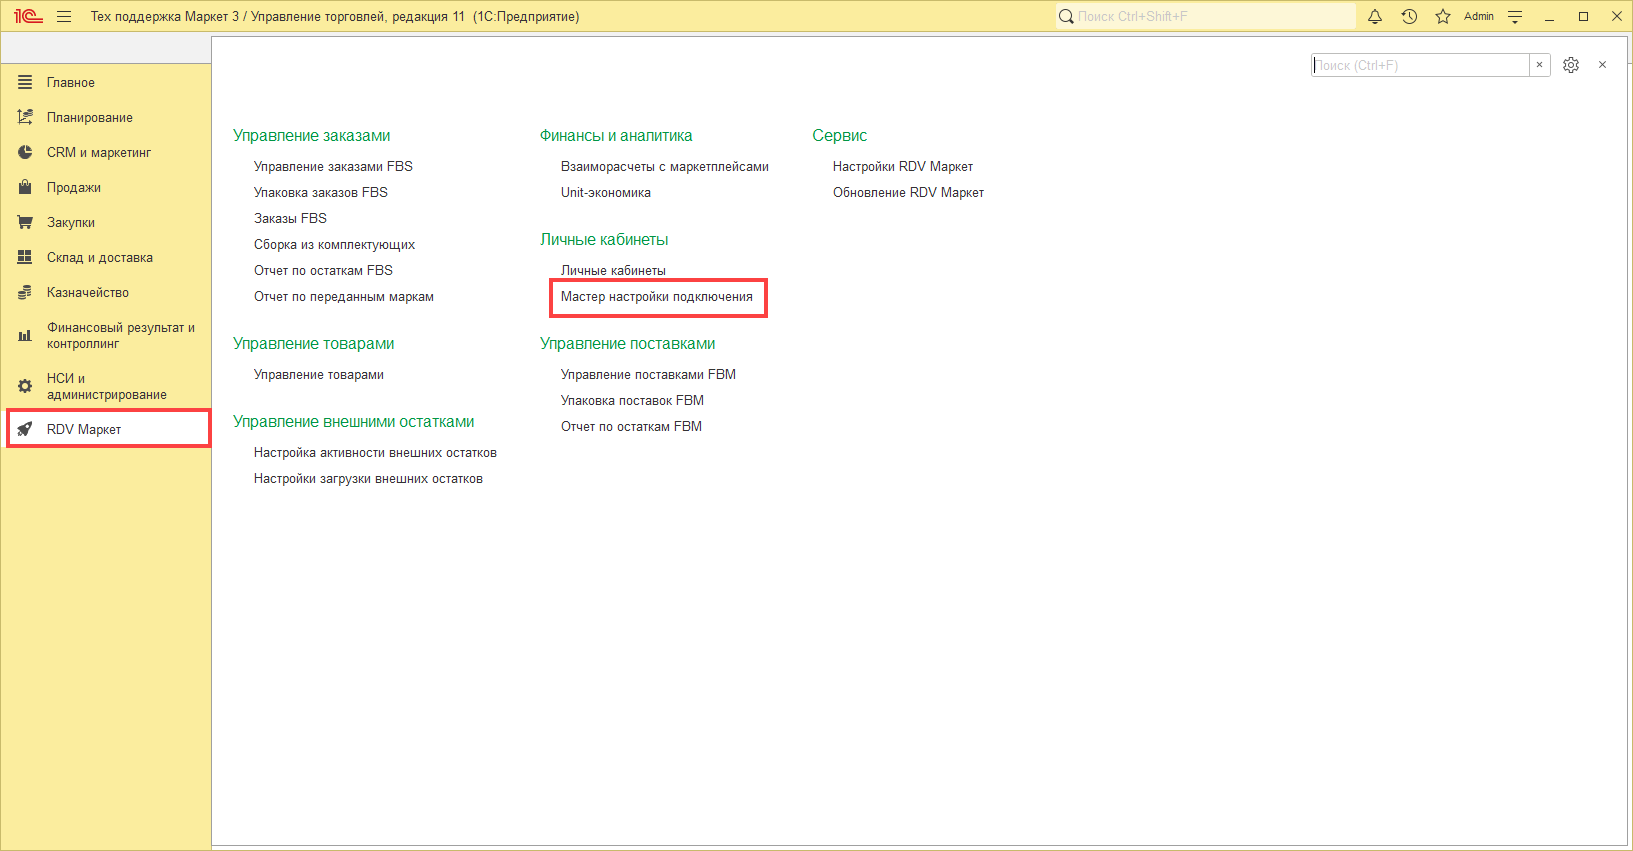Click the Личные кабинеты group heading
Viewport: 1633px width, 851px height.
tap(604, 239)
